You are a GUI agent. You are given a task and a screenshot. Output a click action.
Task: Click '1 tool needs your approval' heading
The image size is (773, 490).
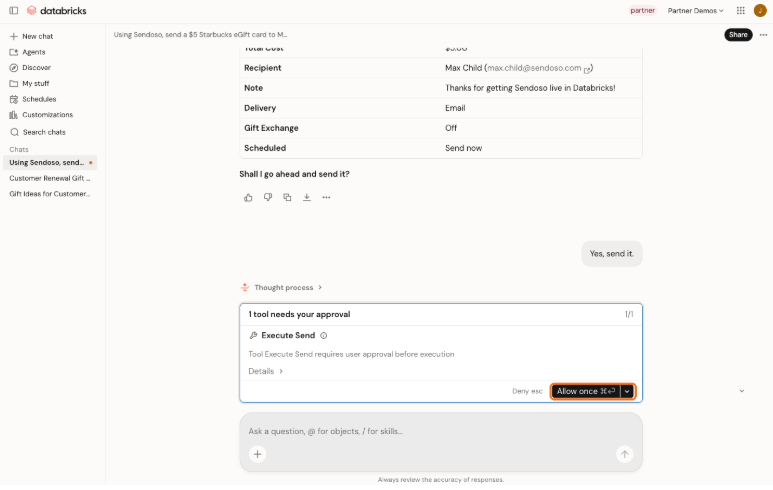pos(299,315)
